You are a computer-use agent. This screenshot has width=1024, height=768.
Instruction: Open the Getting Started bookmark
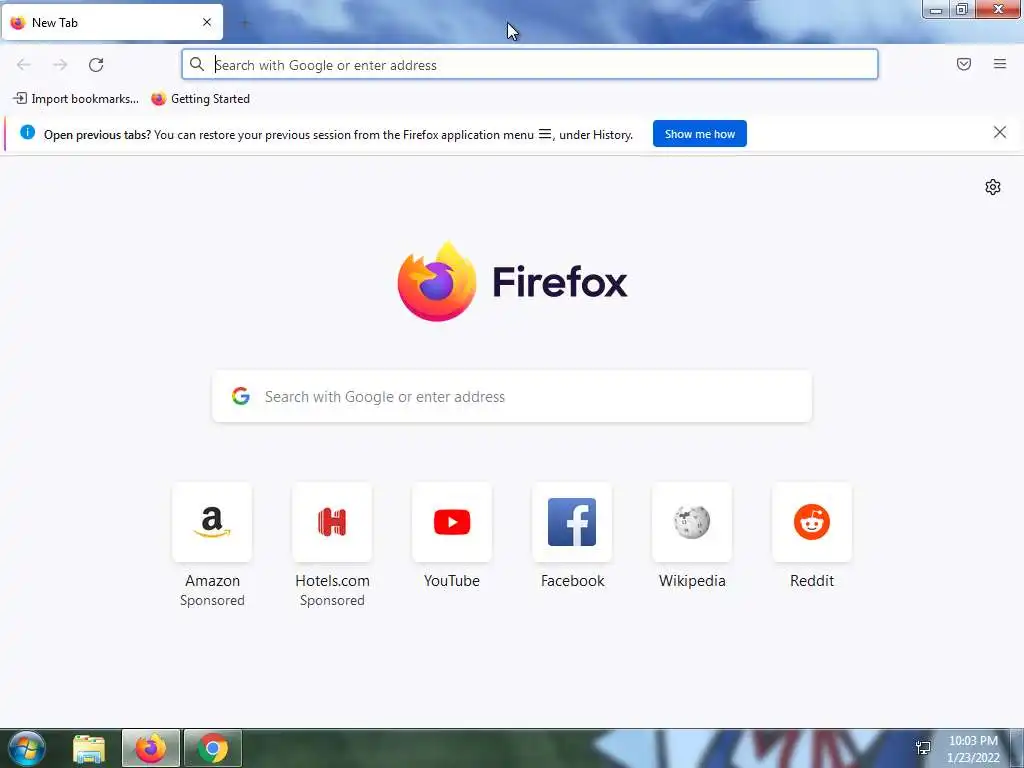[x=200, y=99]
